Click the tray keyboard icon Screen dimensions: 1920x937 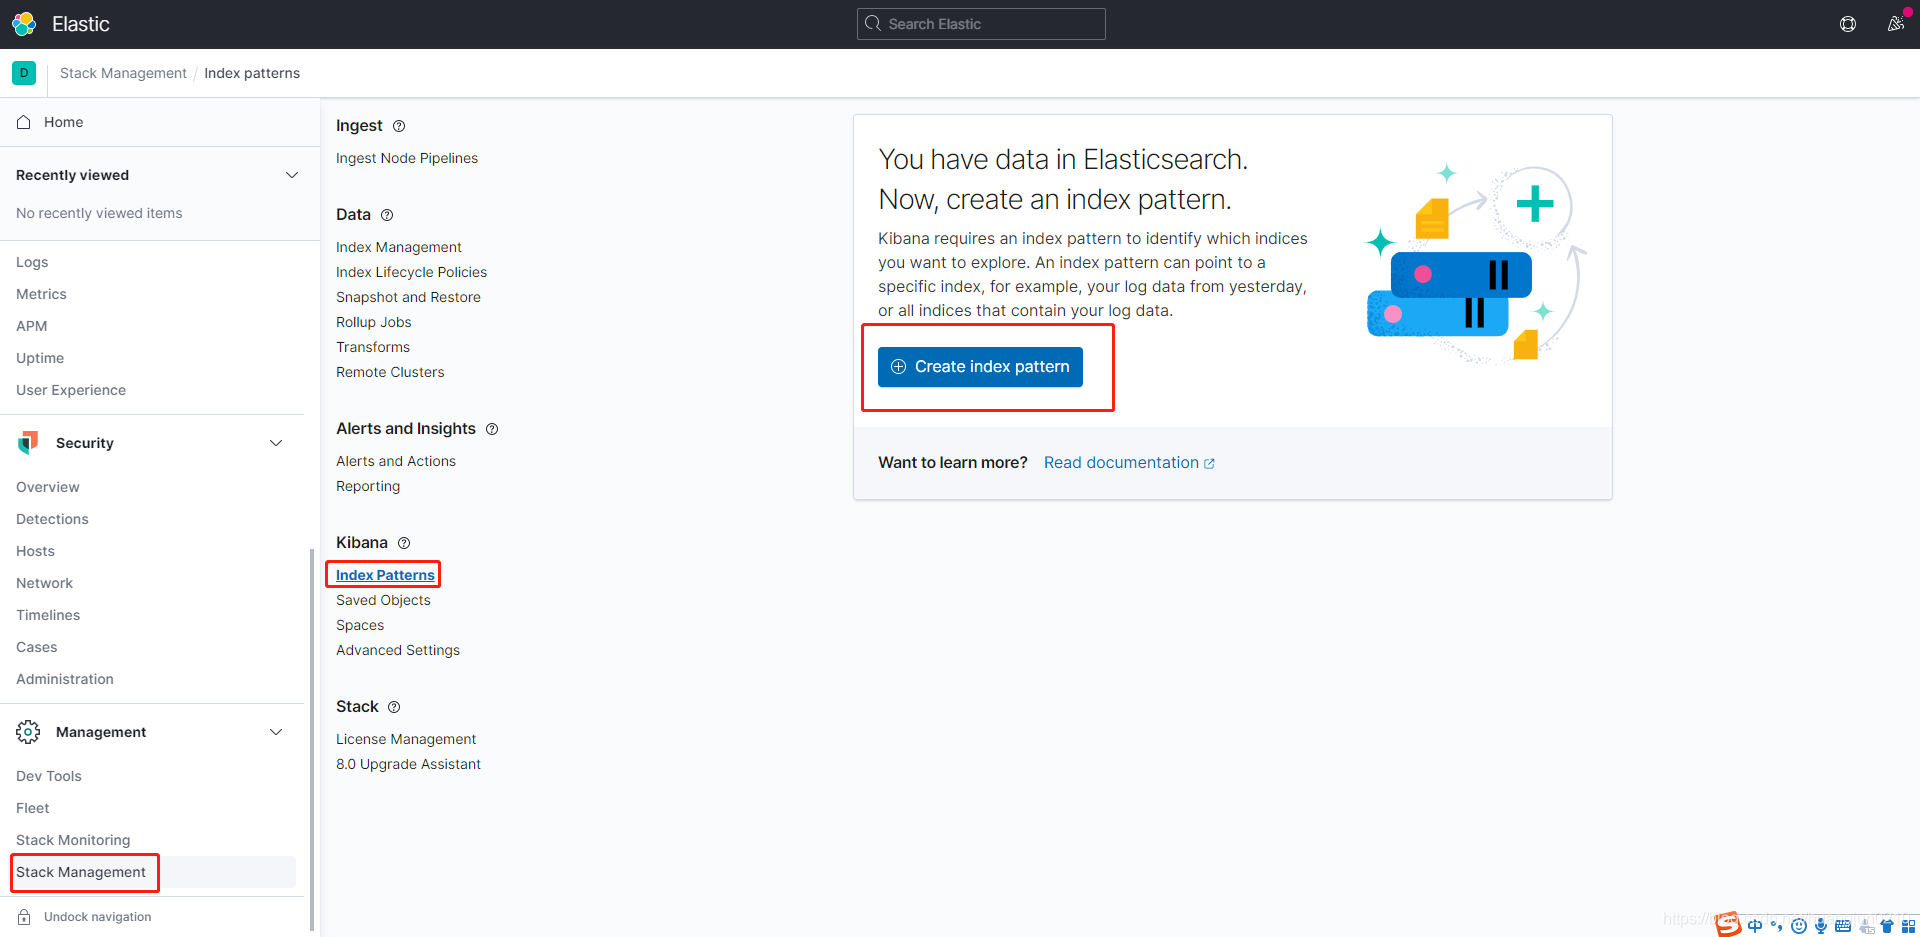click(x=1843, y=926)
